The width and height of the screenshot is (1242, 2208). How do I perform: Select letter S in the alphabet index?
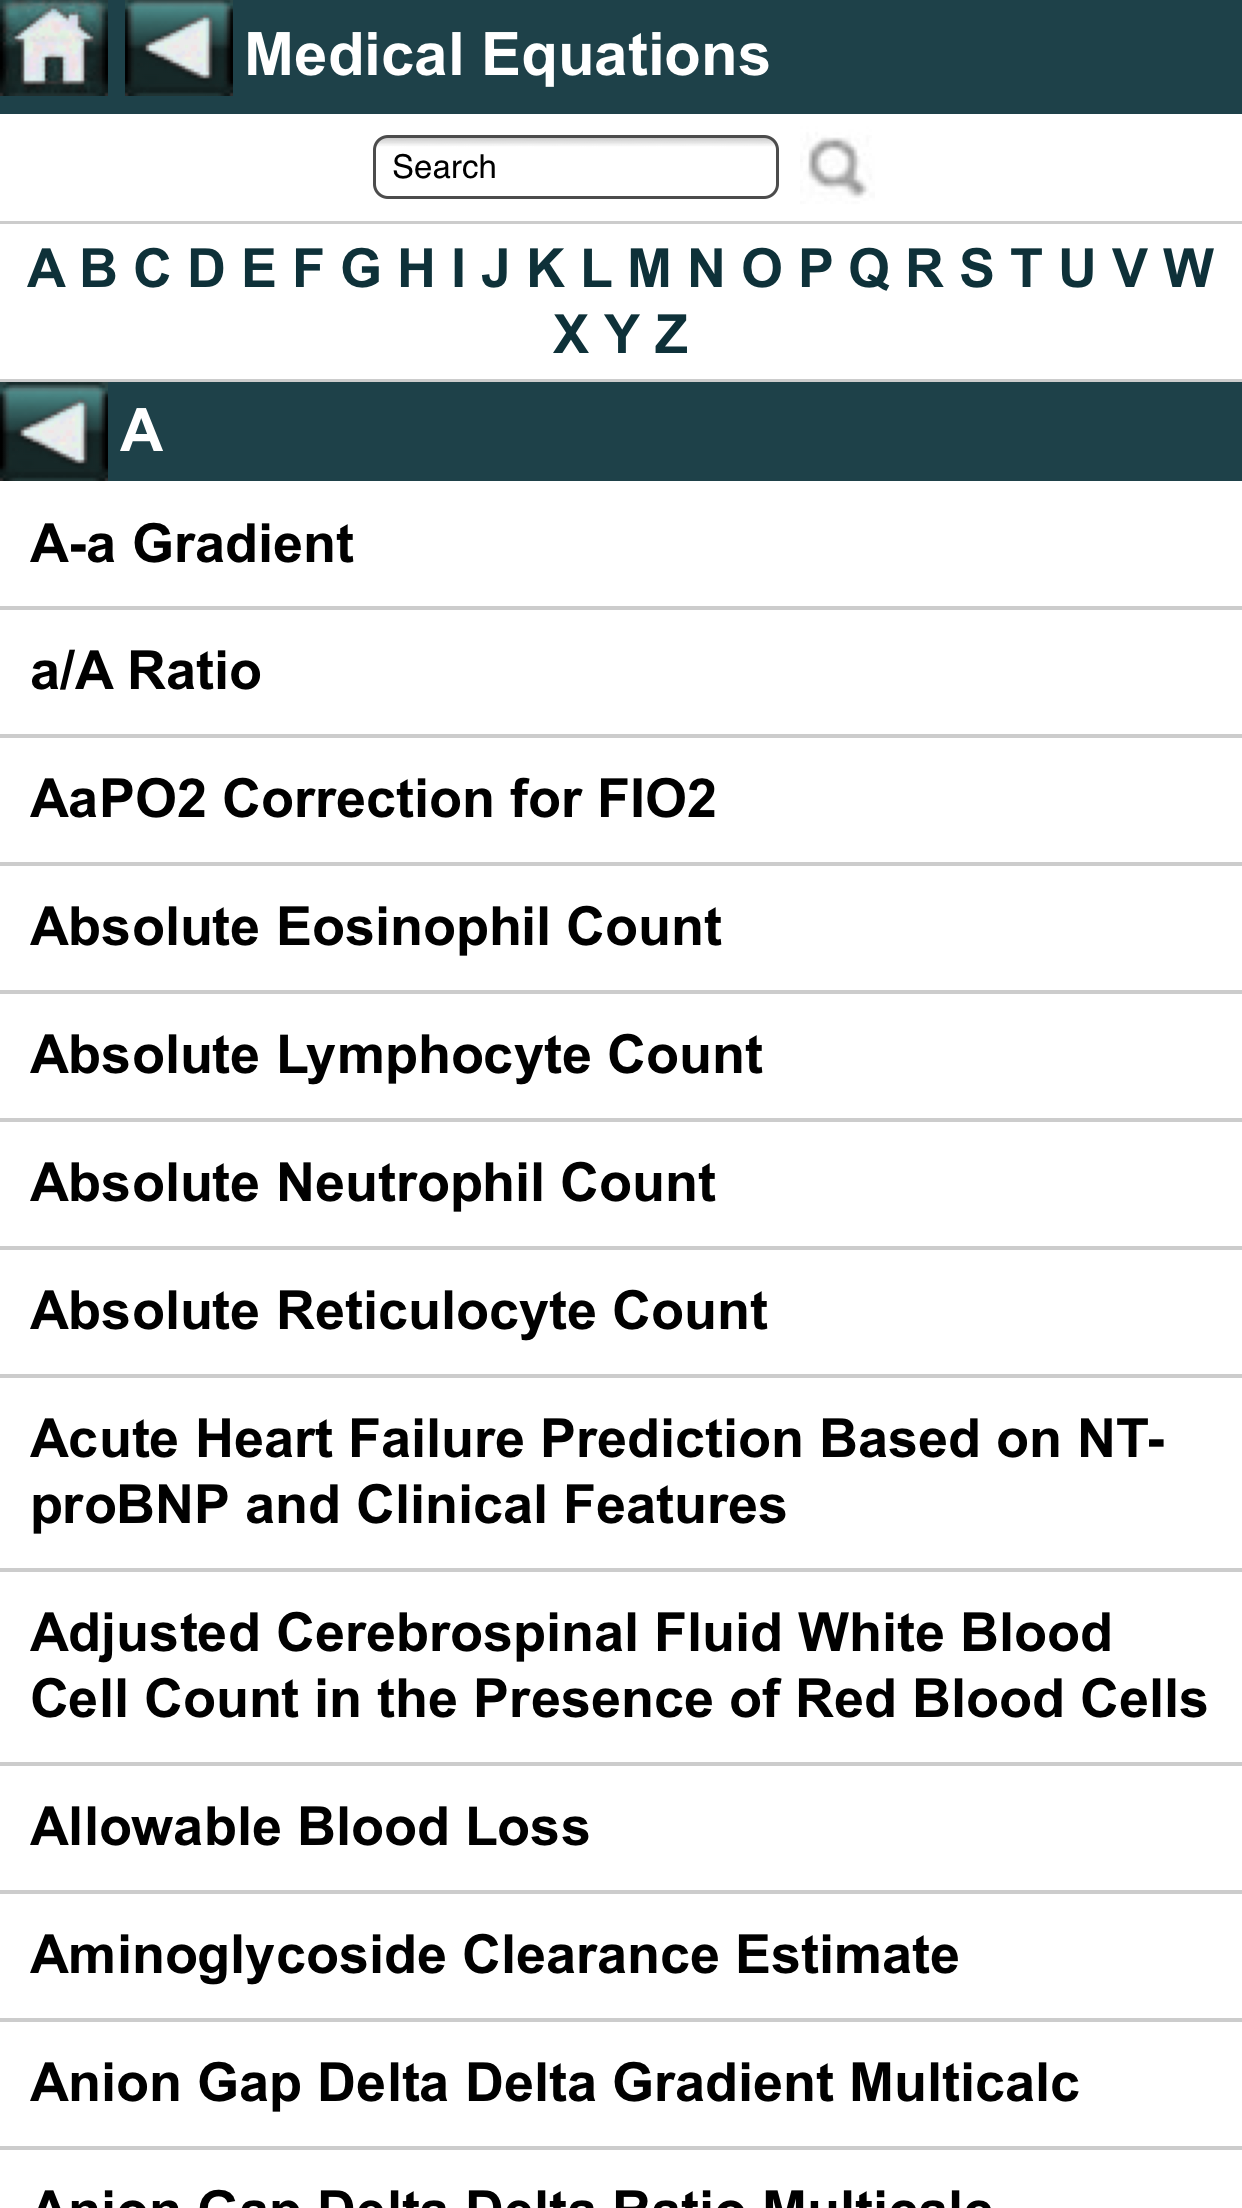(x=976, y=268)
